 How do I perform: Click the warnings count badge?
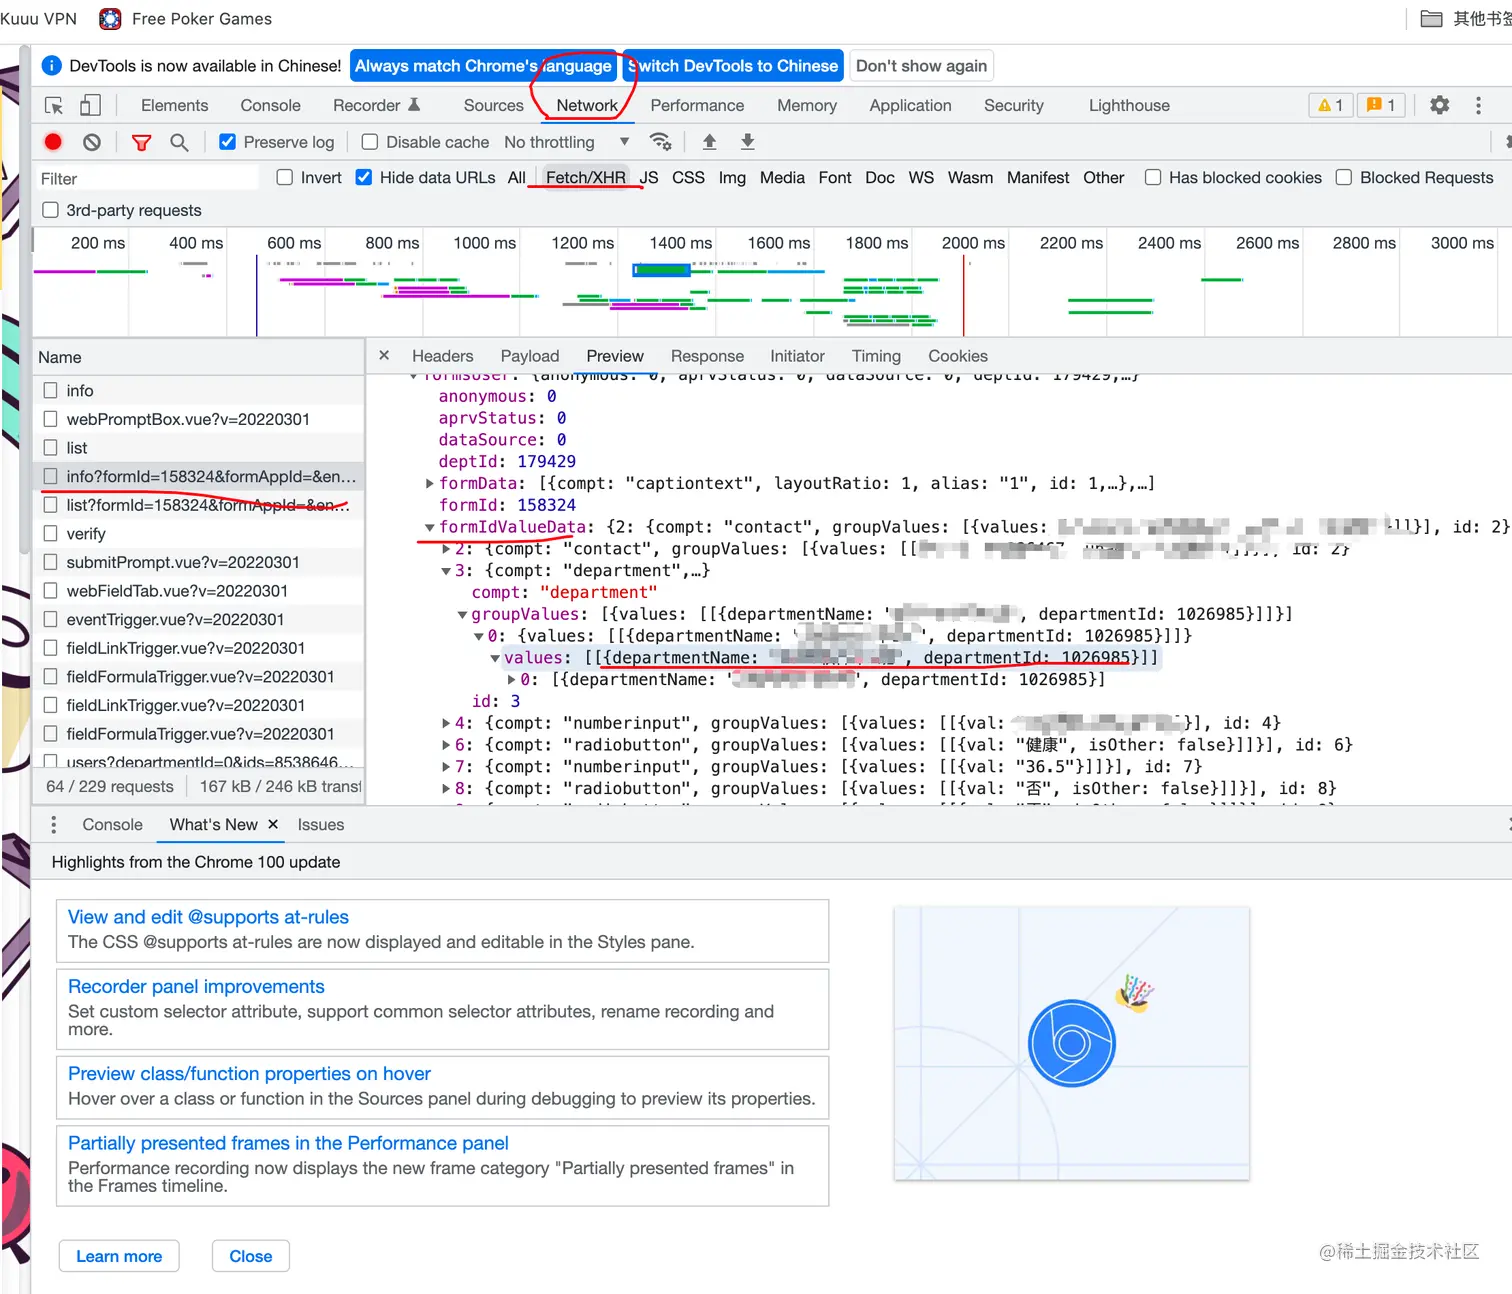point(1331,105)
